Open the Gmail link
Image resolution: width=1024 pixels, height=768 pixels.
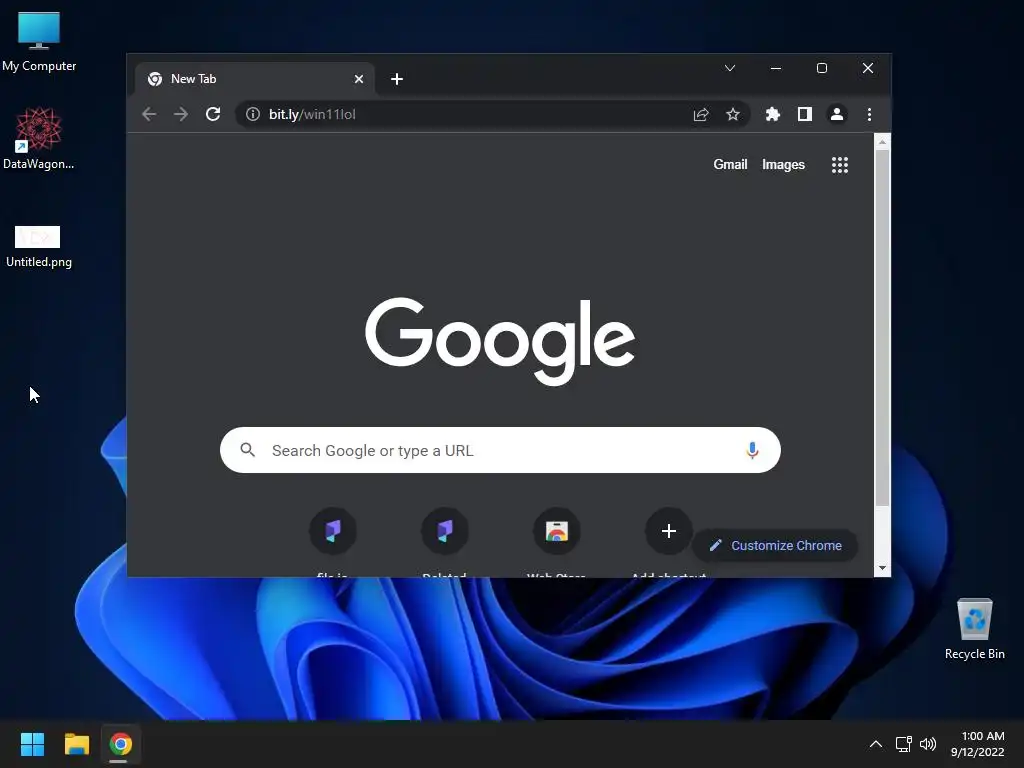coord(730,165)
